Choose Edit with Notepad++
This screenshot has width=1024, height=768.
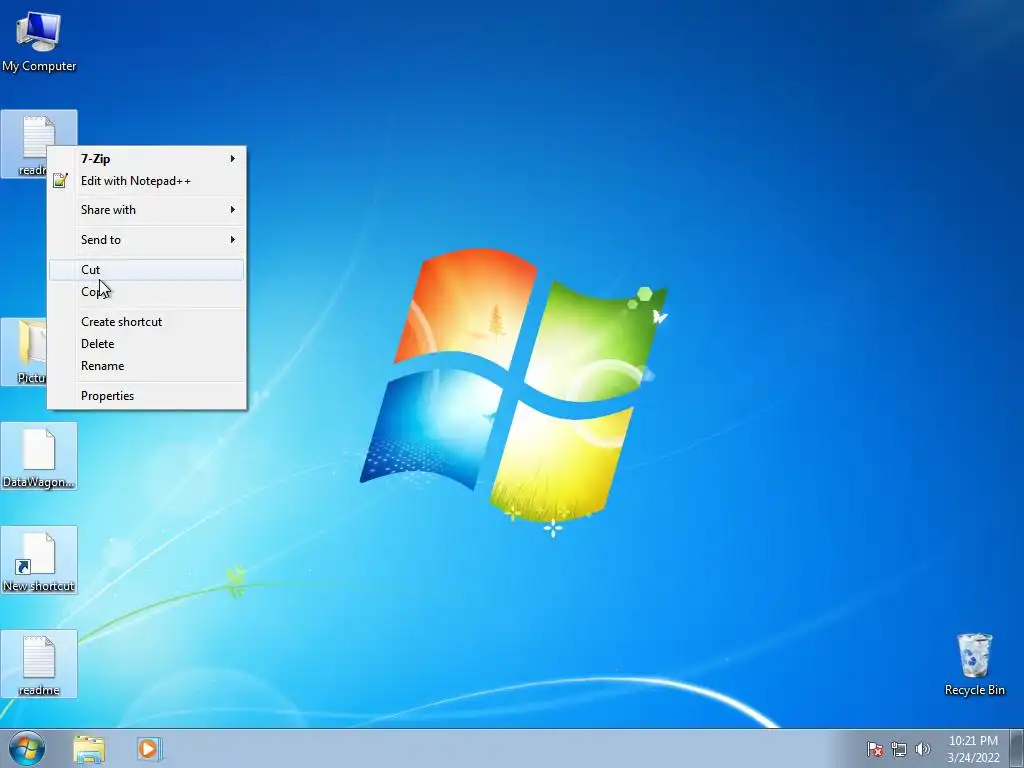point(146,181)
